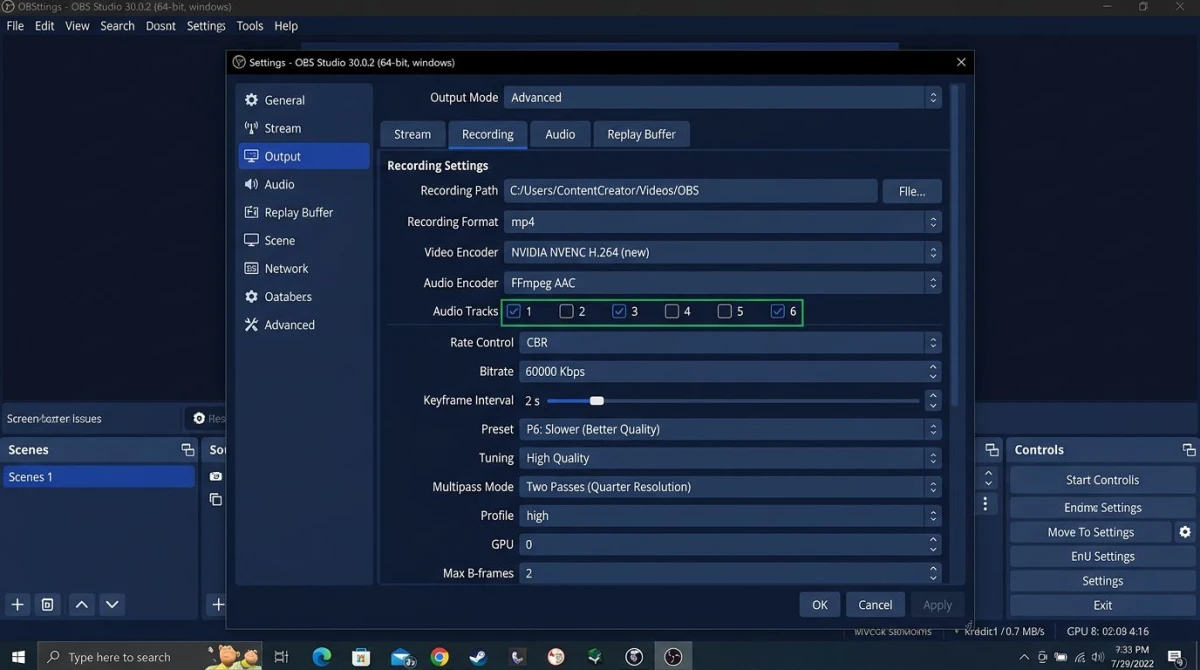
Task: Click the GPU value stepper
Action: coord(933,544)
